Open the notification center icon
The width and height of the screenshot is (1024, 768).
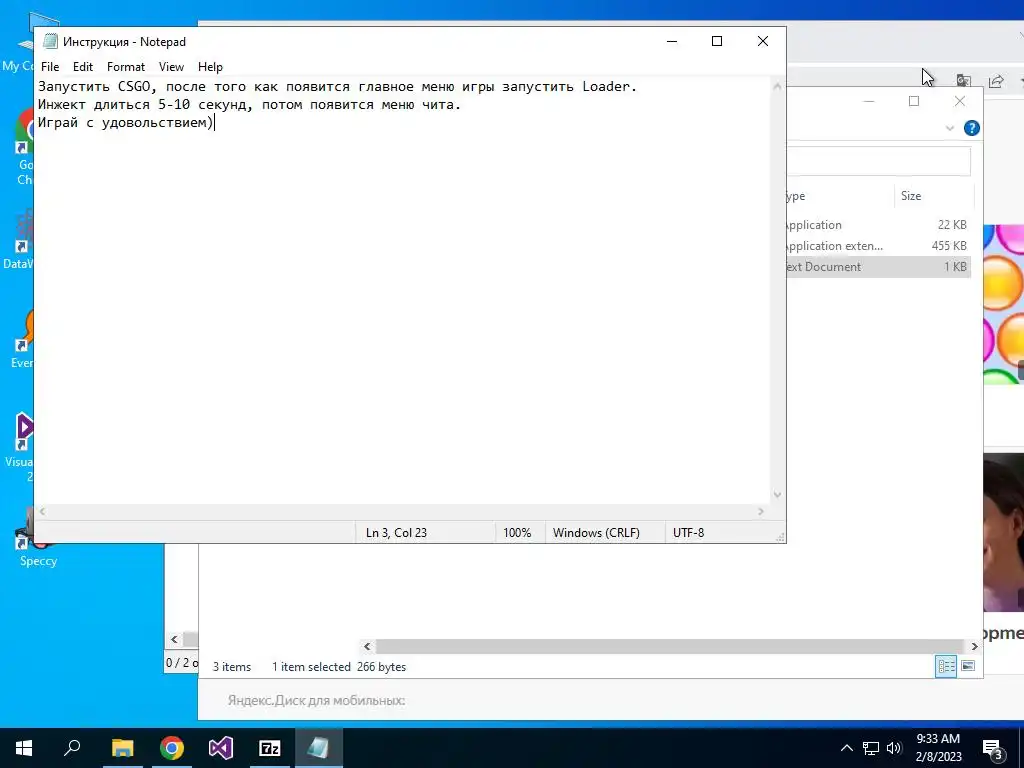(992, 748)
